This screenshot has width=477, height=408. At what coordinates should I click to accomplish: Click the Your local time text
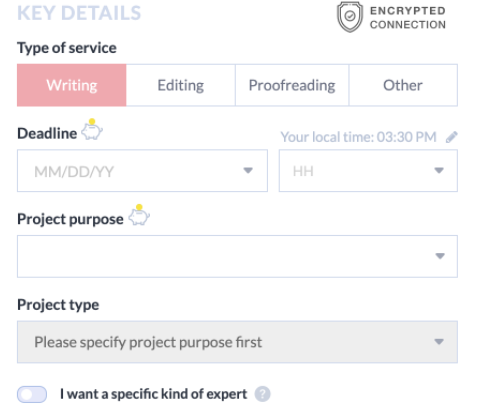point(359,137)
